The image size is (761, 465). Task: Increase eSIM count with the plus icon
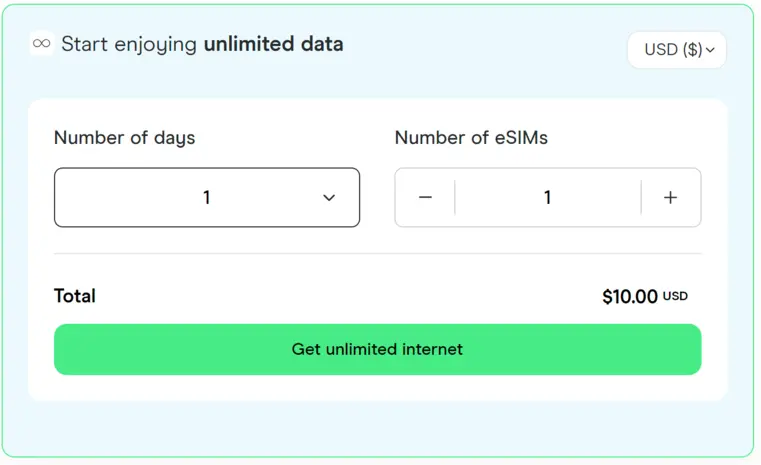pos(670,198)
